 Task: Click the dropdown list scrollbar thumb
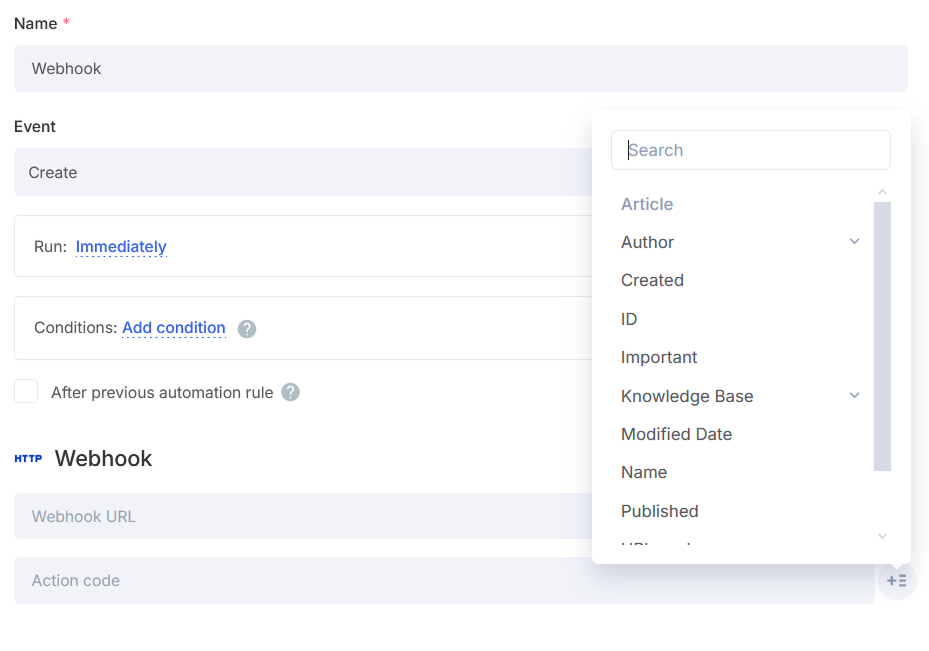click(x=882, y=335)
